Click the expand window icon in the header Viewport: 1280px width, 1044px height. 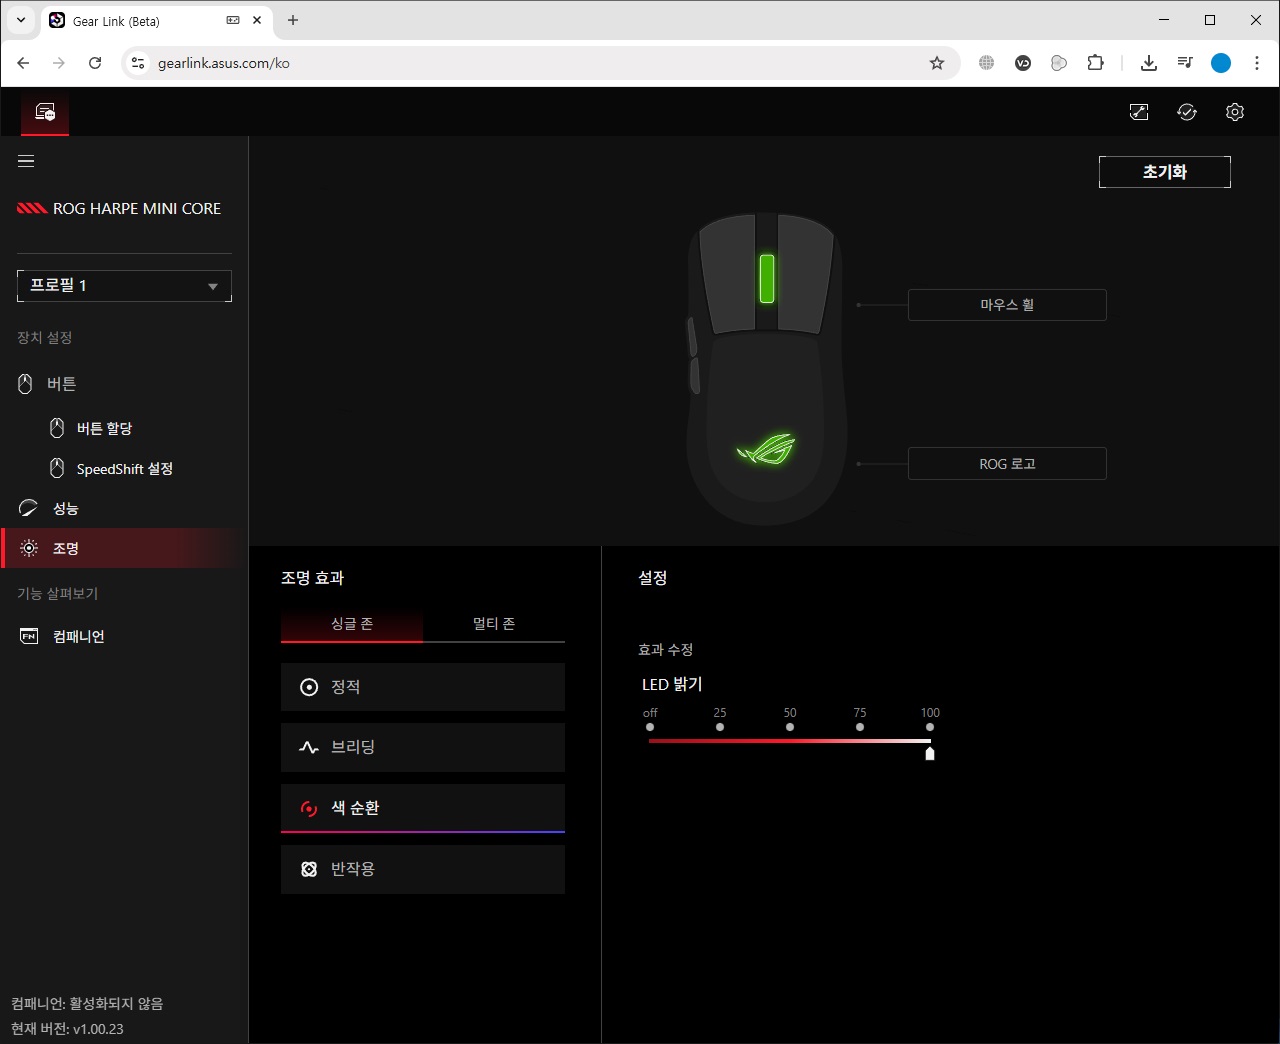(x=1139, y=112)
